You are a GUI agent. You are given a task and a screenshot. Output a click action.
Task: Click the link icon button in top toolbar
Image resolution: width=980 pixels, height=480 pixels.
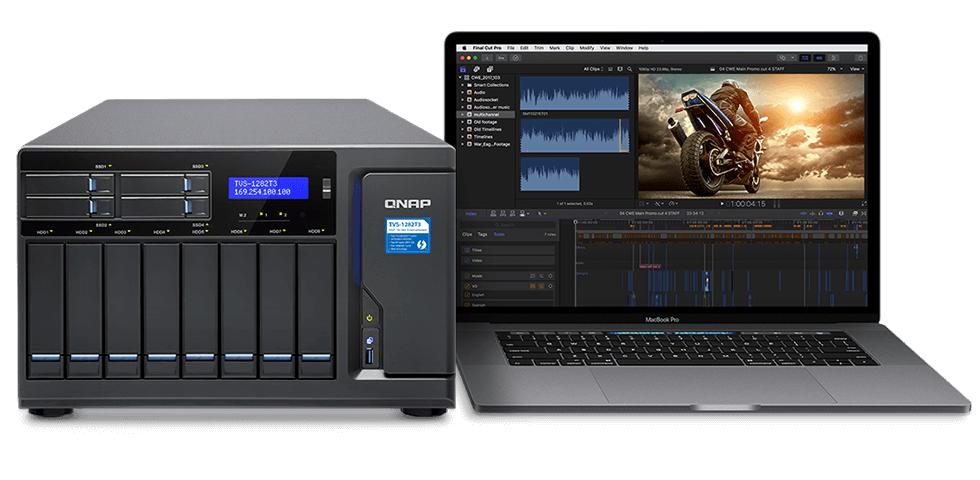[x=782, y=58]
